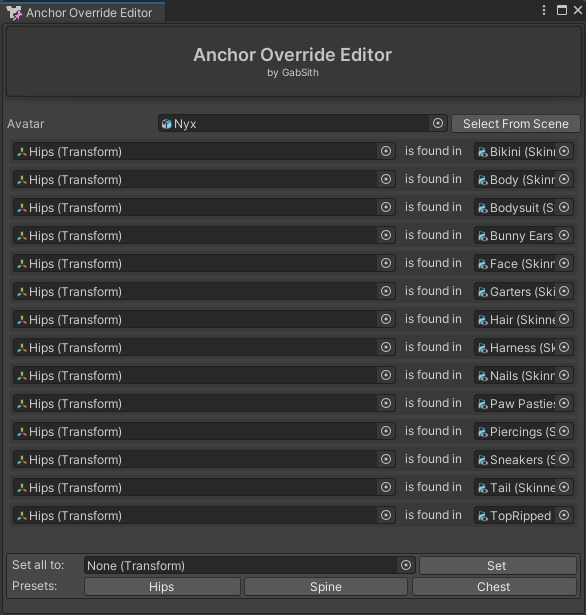The image size is (586, 615).
Task: Open object picker for the Avatar Nyx field
Action: pos(438,123)
